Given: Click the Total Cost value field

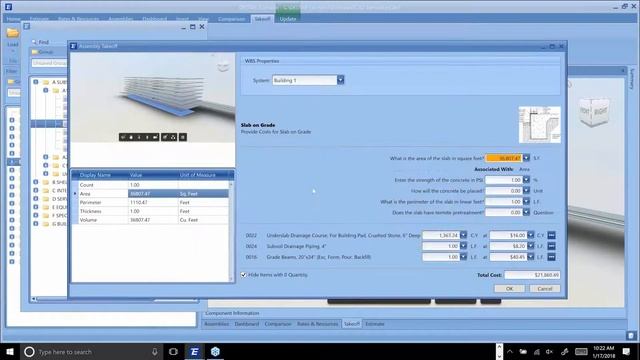Looking at the screenshot, I should [x=532, y=275].
